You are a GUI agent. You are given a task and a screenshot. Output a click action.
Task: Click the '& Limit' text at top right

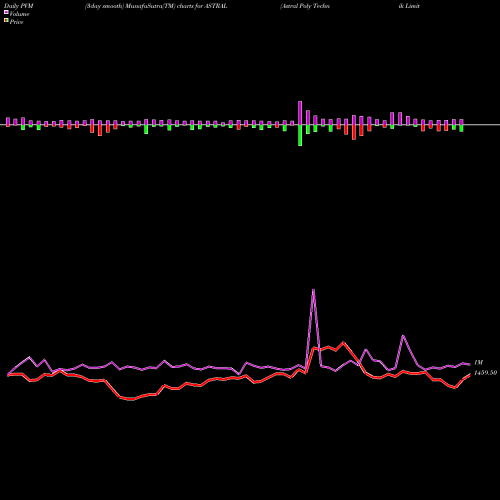[409, 6]
